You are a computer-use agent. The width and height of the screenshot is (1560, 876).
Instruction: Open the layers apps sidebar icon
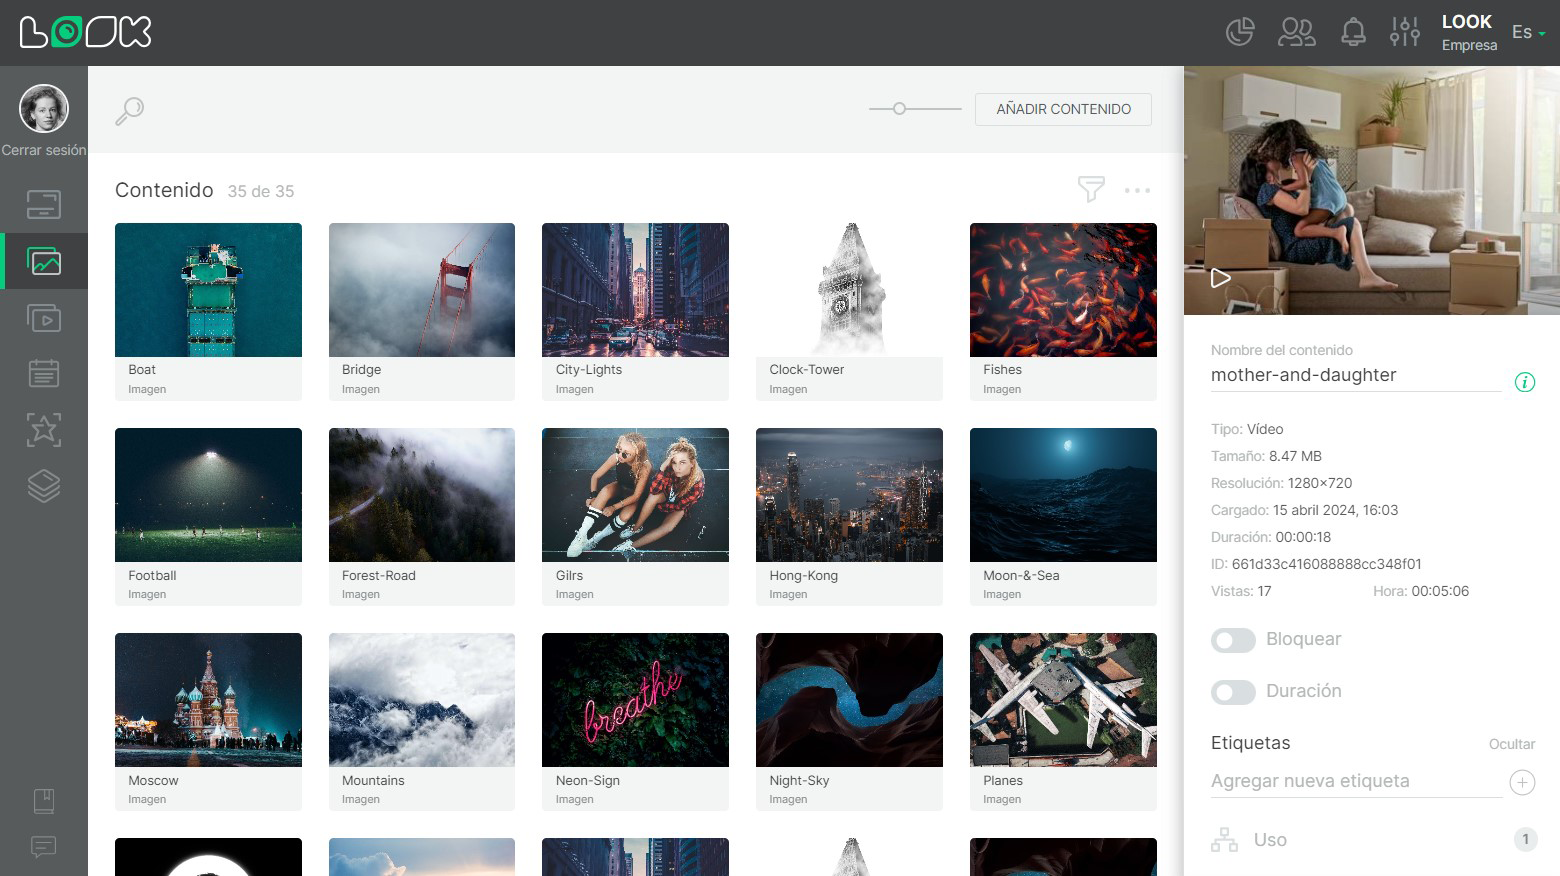coord(44,486)
